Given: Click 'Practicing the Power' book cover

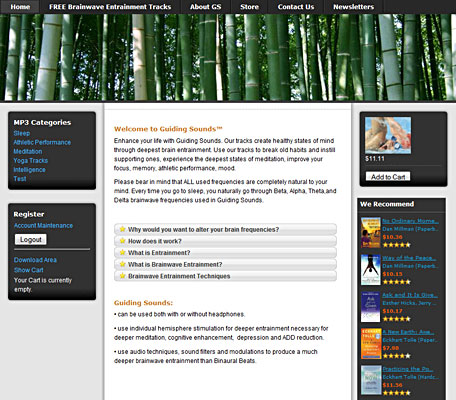Looking at the screenshot, I should coord(371,380).
